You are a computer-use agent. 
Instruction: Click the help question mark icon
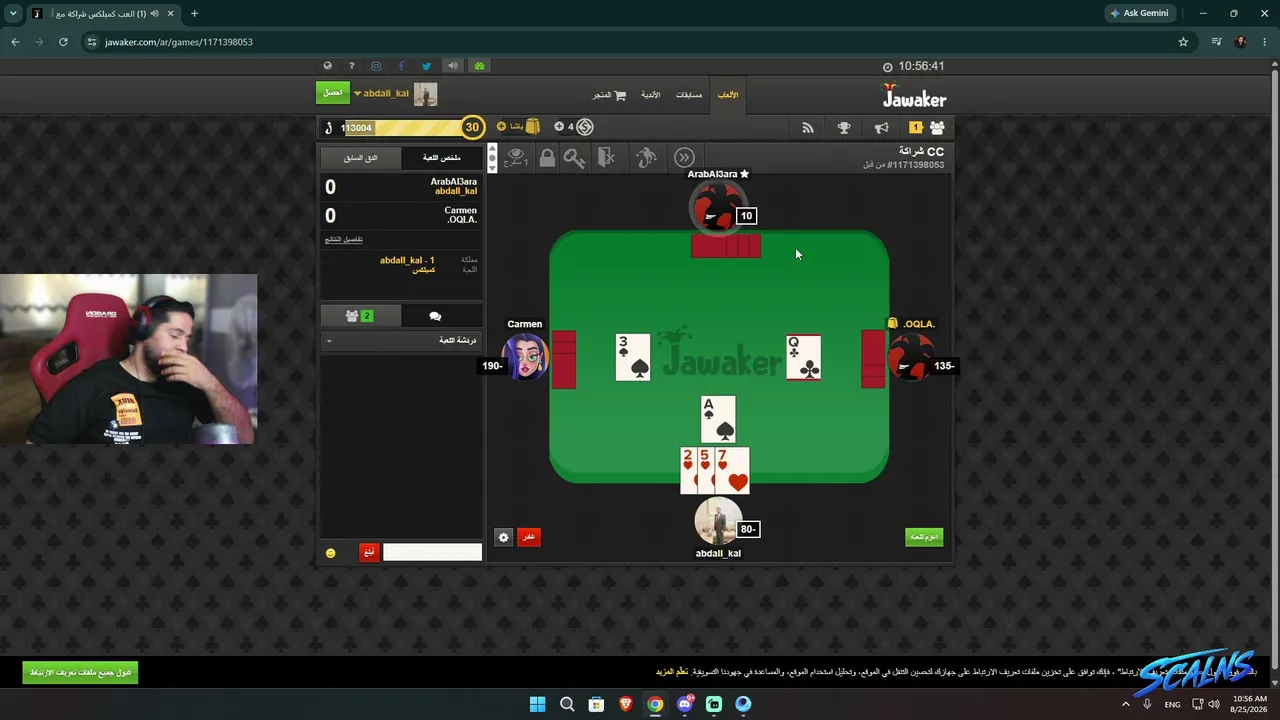[351, 66]
